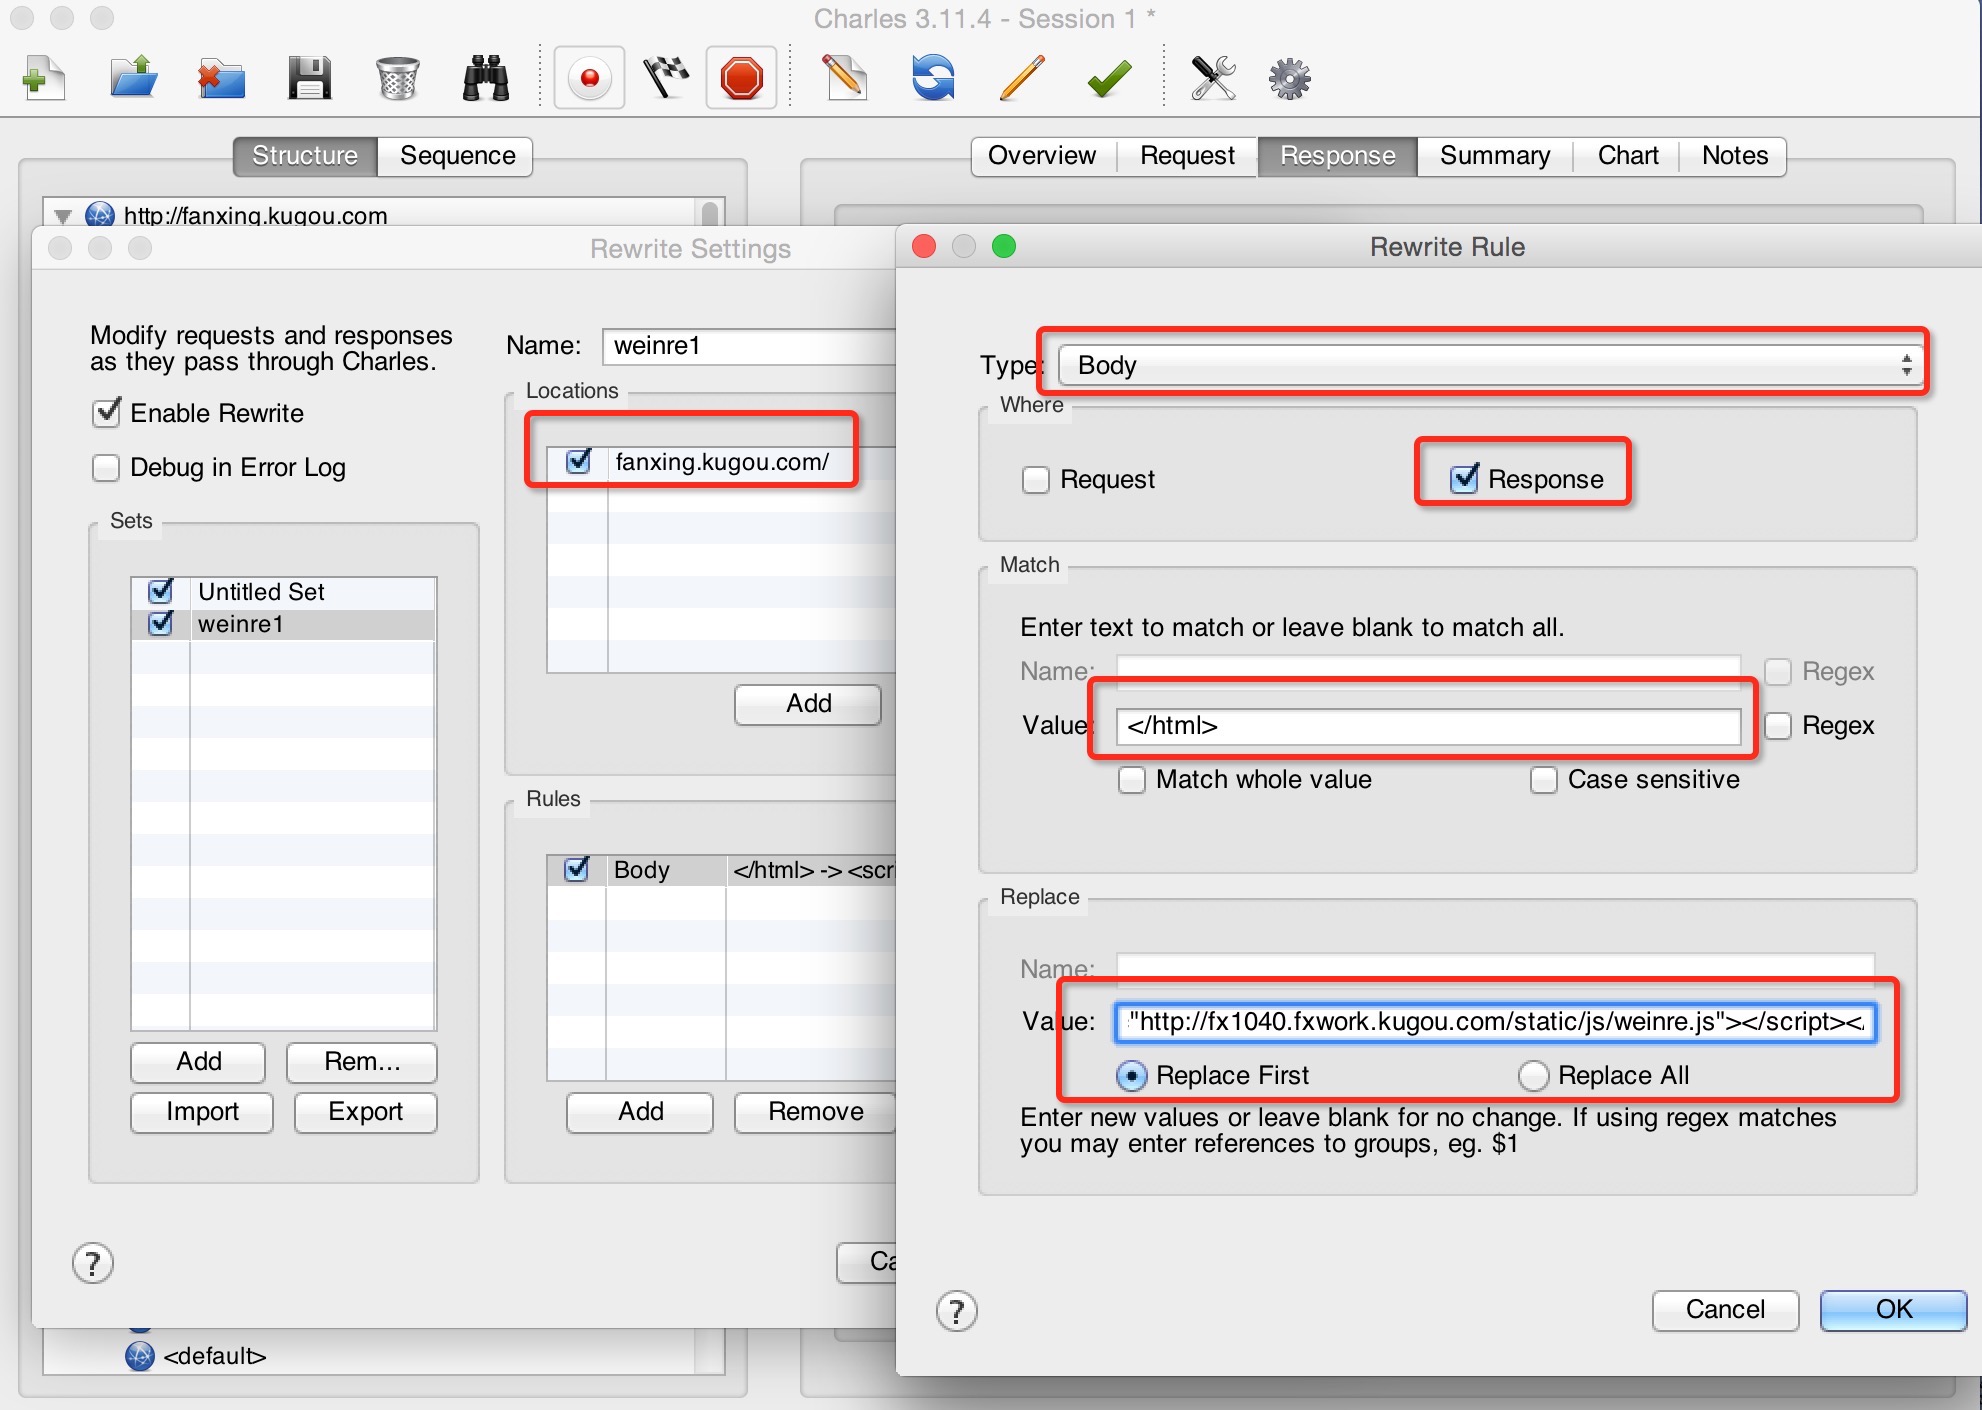
Task: Toggle throttling with the checkered flag icon
Action: point(665,78)
